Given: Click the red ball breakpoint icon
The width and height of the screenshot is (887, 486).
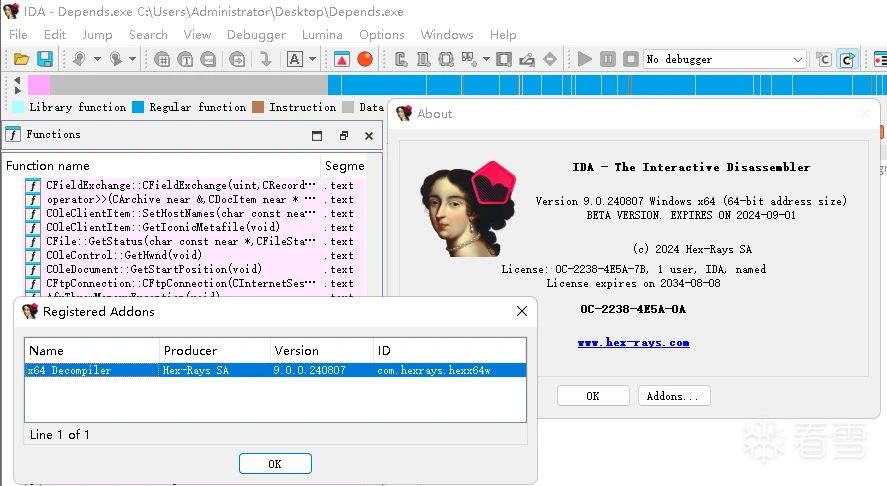Looking at the screenshot, I should tap(365, 59).
